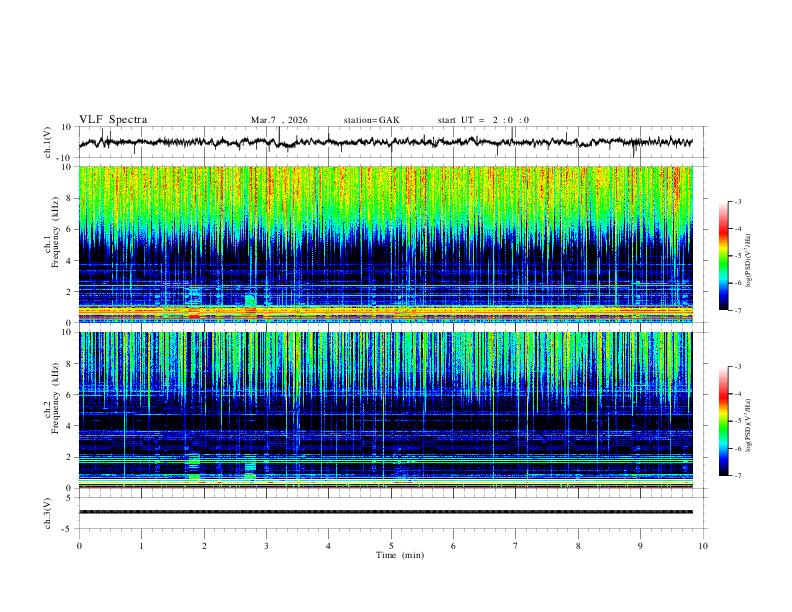
Task: Click the 'ch.1(V)' waveform axis label
Action: pos(48,142)
